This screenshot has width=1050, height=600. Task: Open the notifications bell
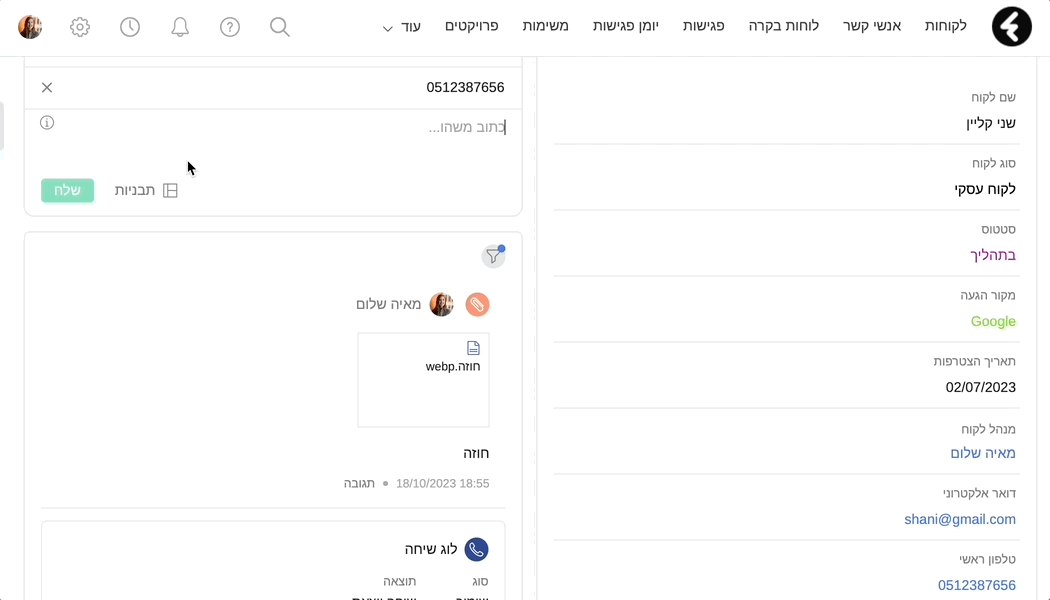(x=179, y=27)
